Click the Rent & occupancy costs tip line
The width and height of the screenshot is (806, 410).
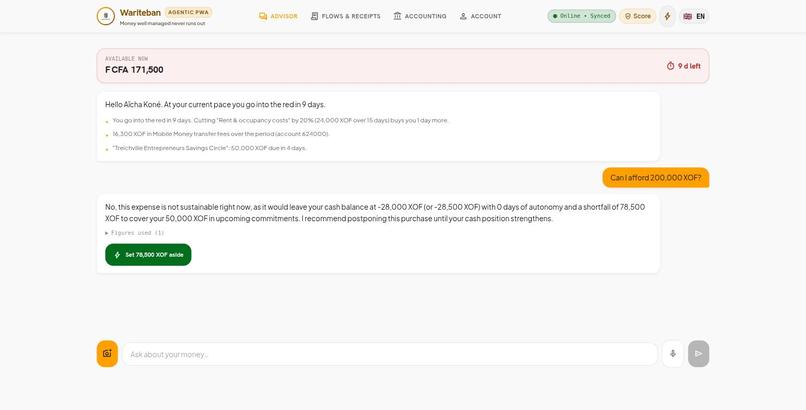281,120
